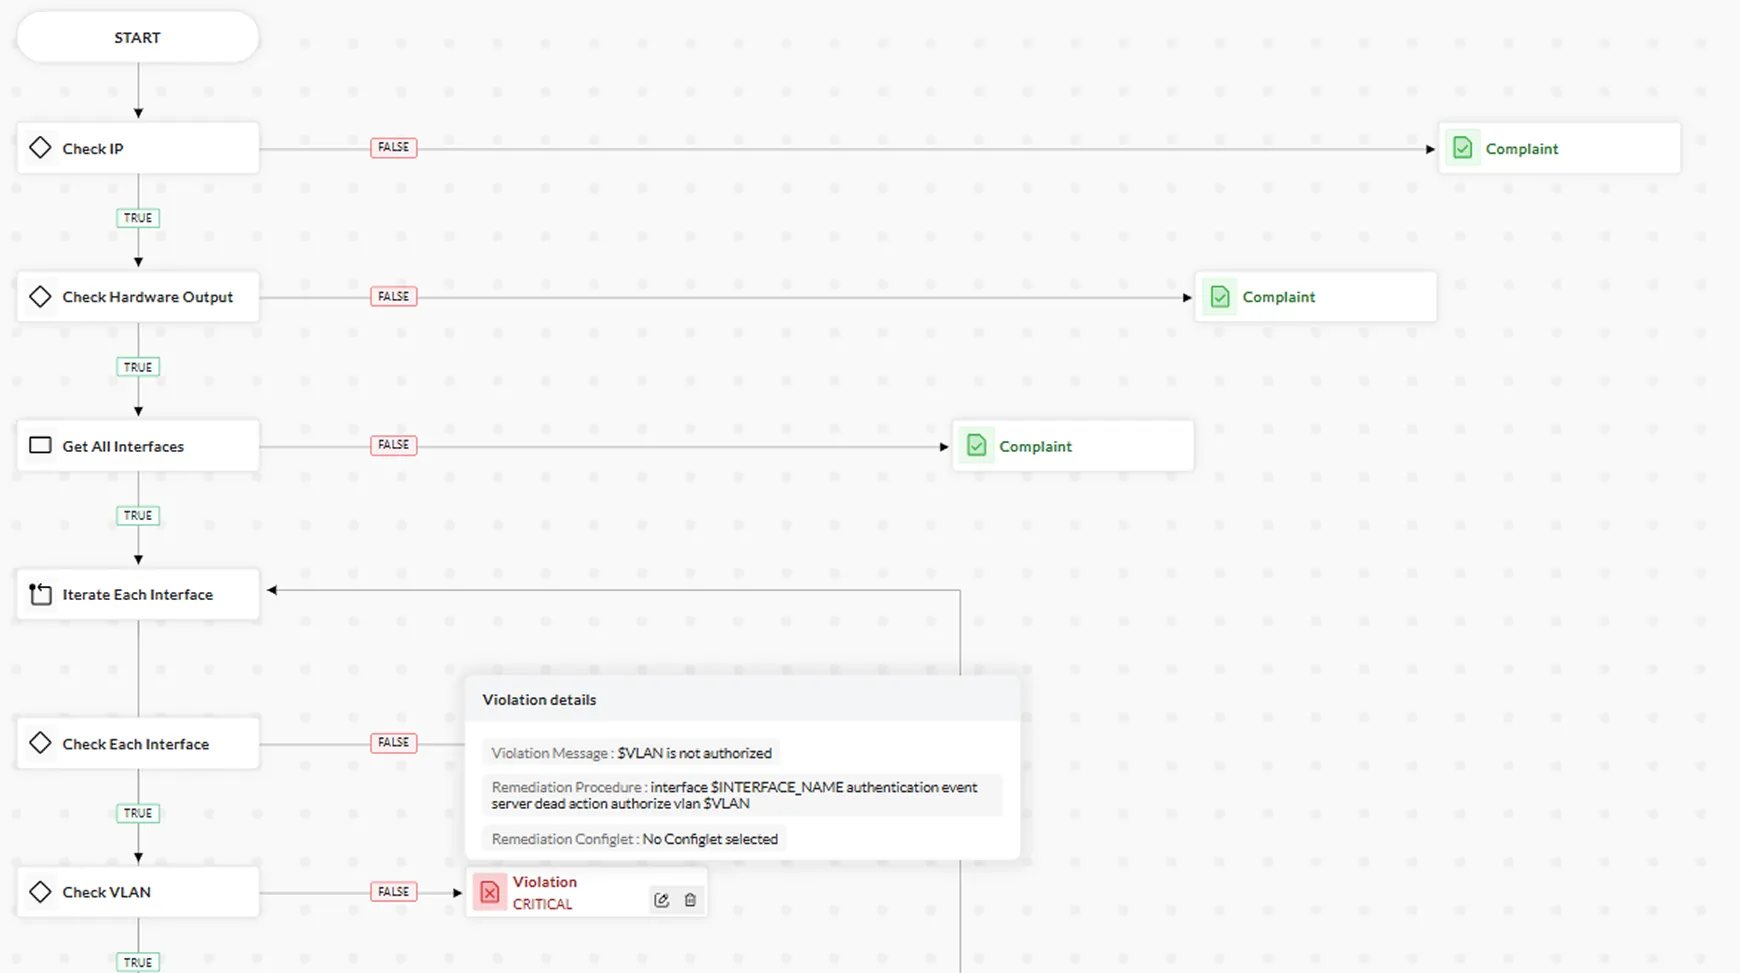Click the green Complaint icon on the Check IP branch
The height and width of the screenshot is (973, 1740).
tap(1463, 147)
